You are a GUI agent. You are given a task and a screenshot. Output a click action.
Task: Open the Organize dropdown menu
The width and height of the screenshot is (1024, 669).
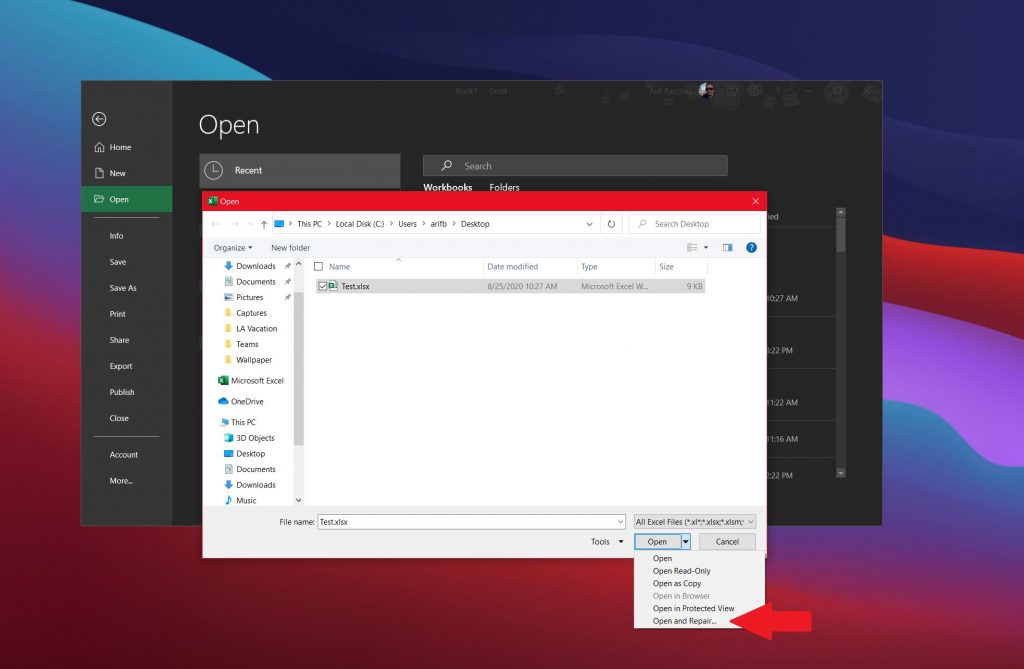(232, 248)
